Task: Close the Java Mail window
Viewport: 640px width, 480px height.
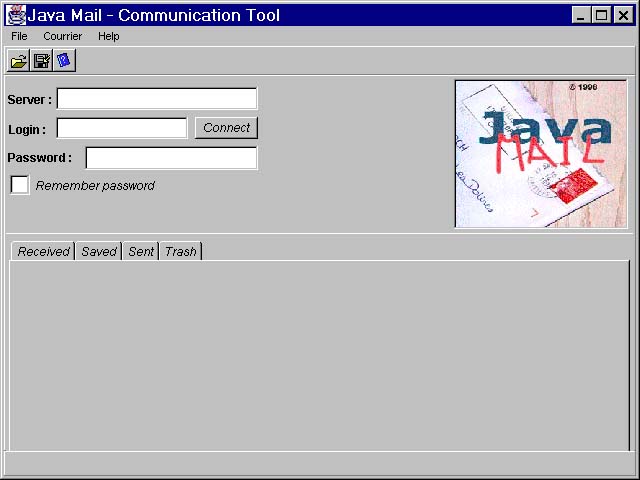Action: (622, 15)
